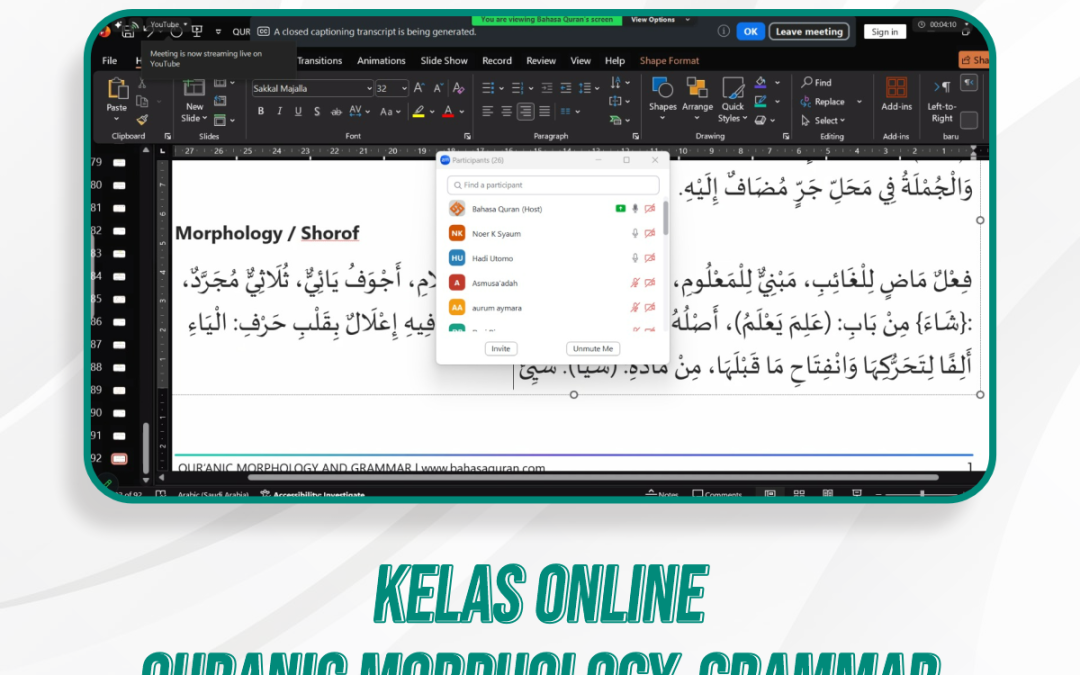Switch to the Animations tab
Viewport: 1080px width, 675px height.
pos(381,61)
